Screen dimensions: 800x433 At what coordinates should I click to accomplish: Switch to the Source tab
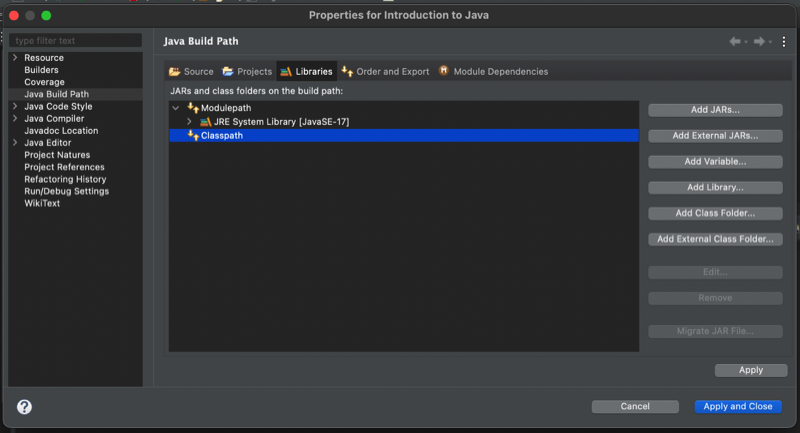click(x=191, y=72)
